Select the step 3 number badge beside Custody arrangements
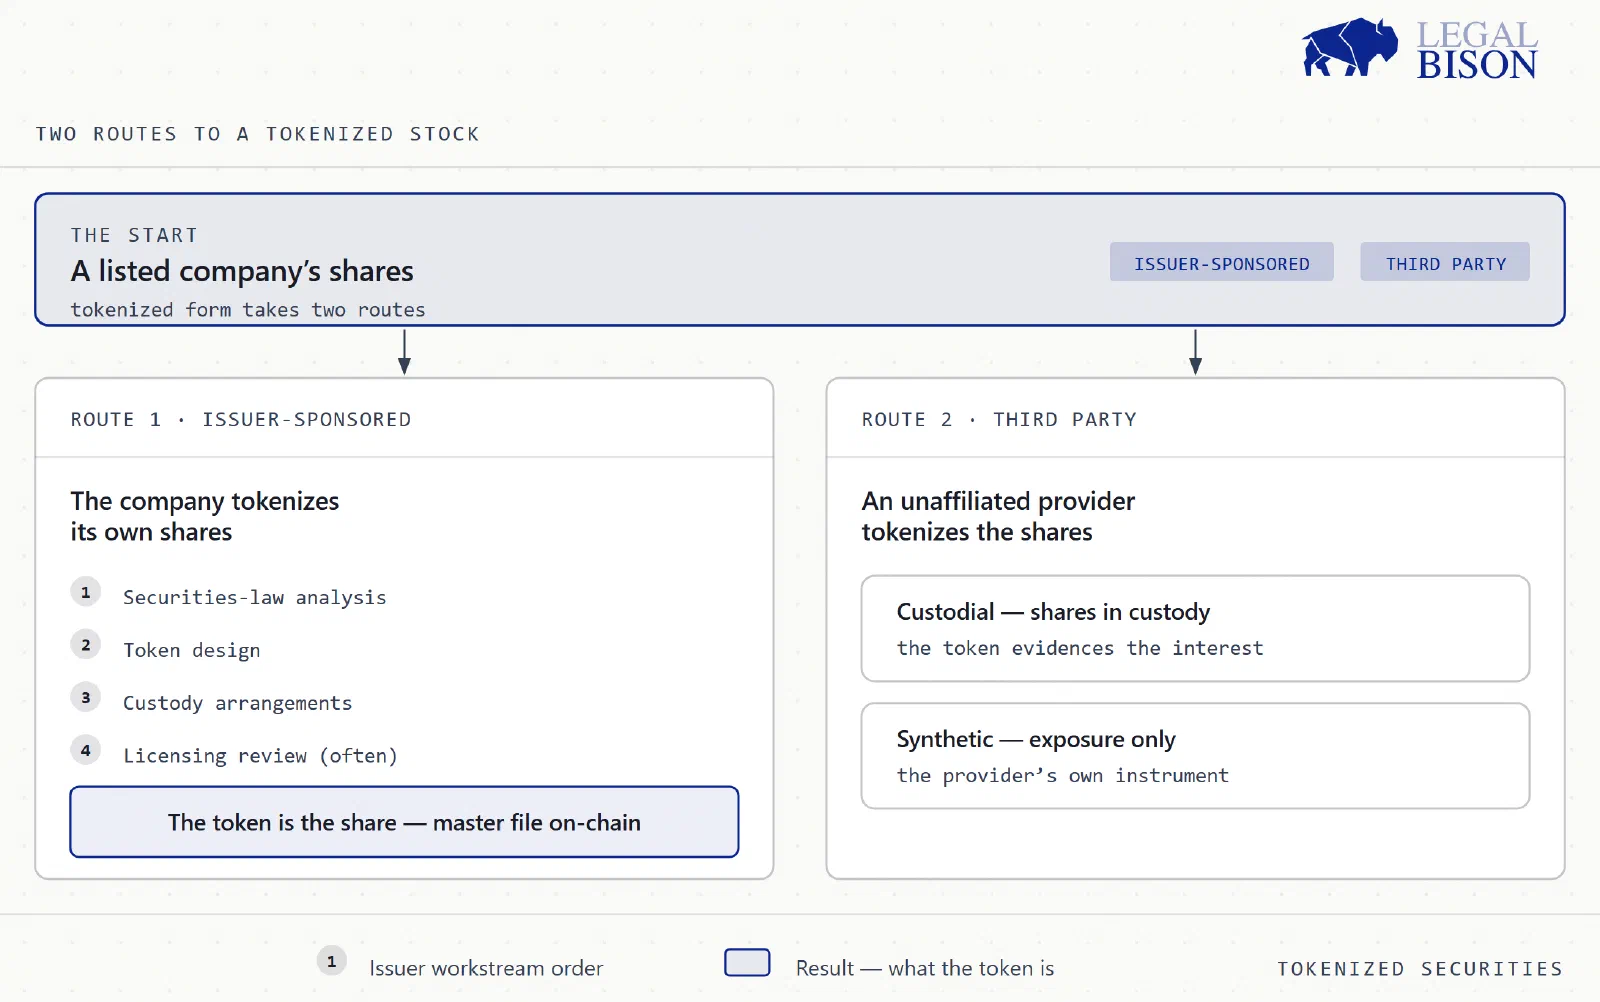The image size is (1600, 1002). [86, 698]
